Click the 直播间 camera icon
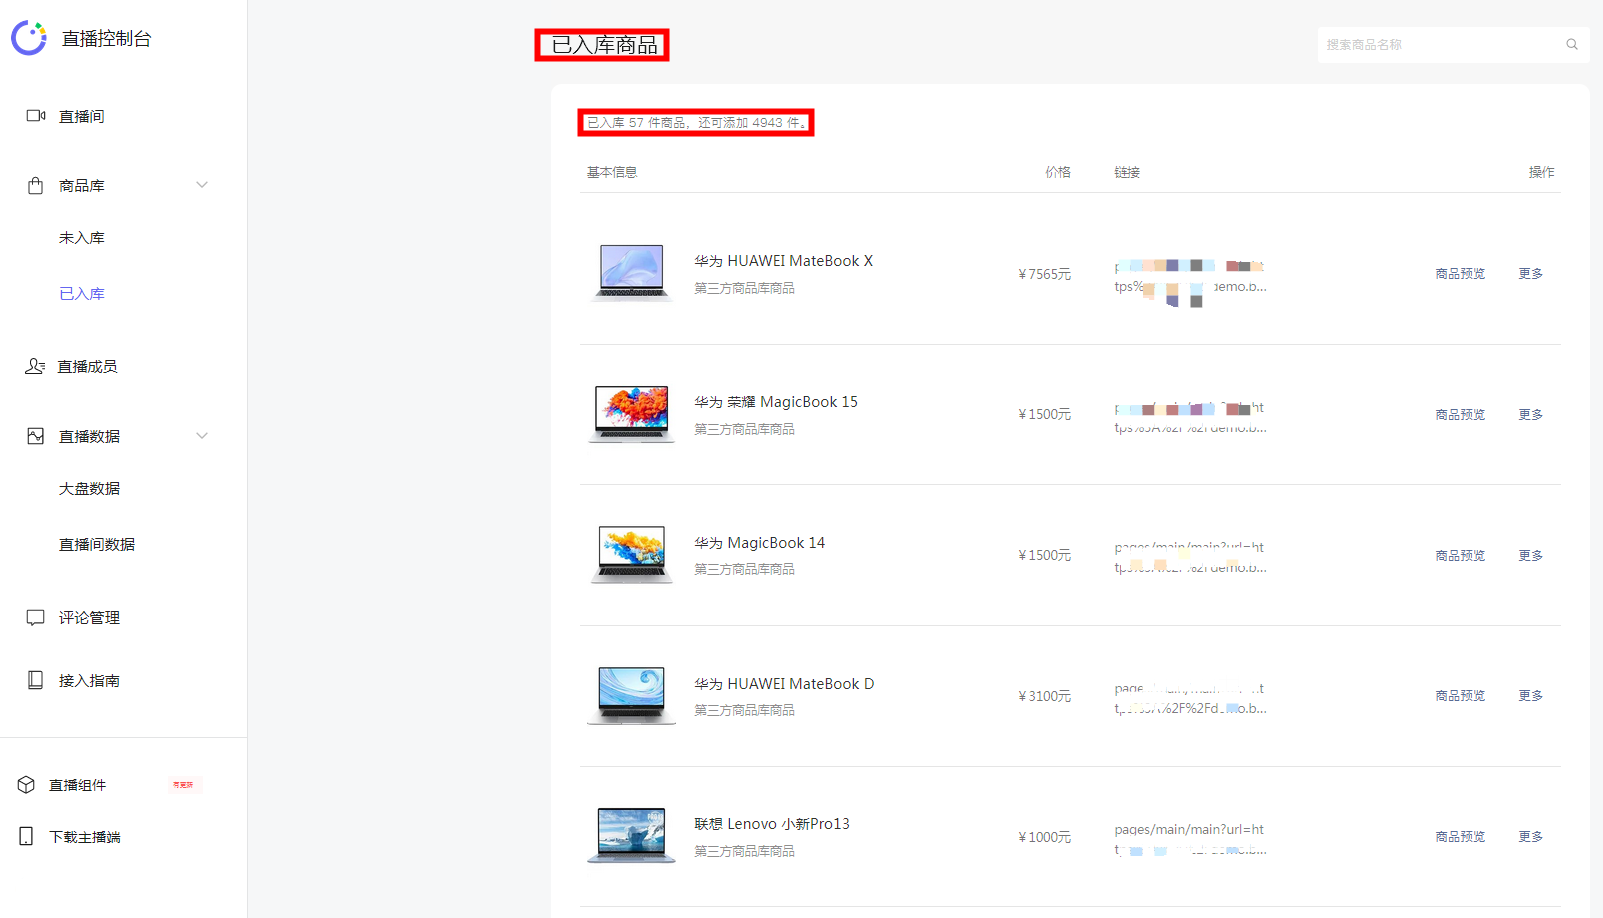 [36, 116]
